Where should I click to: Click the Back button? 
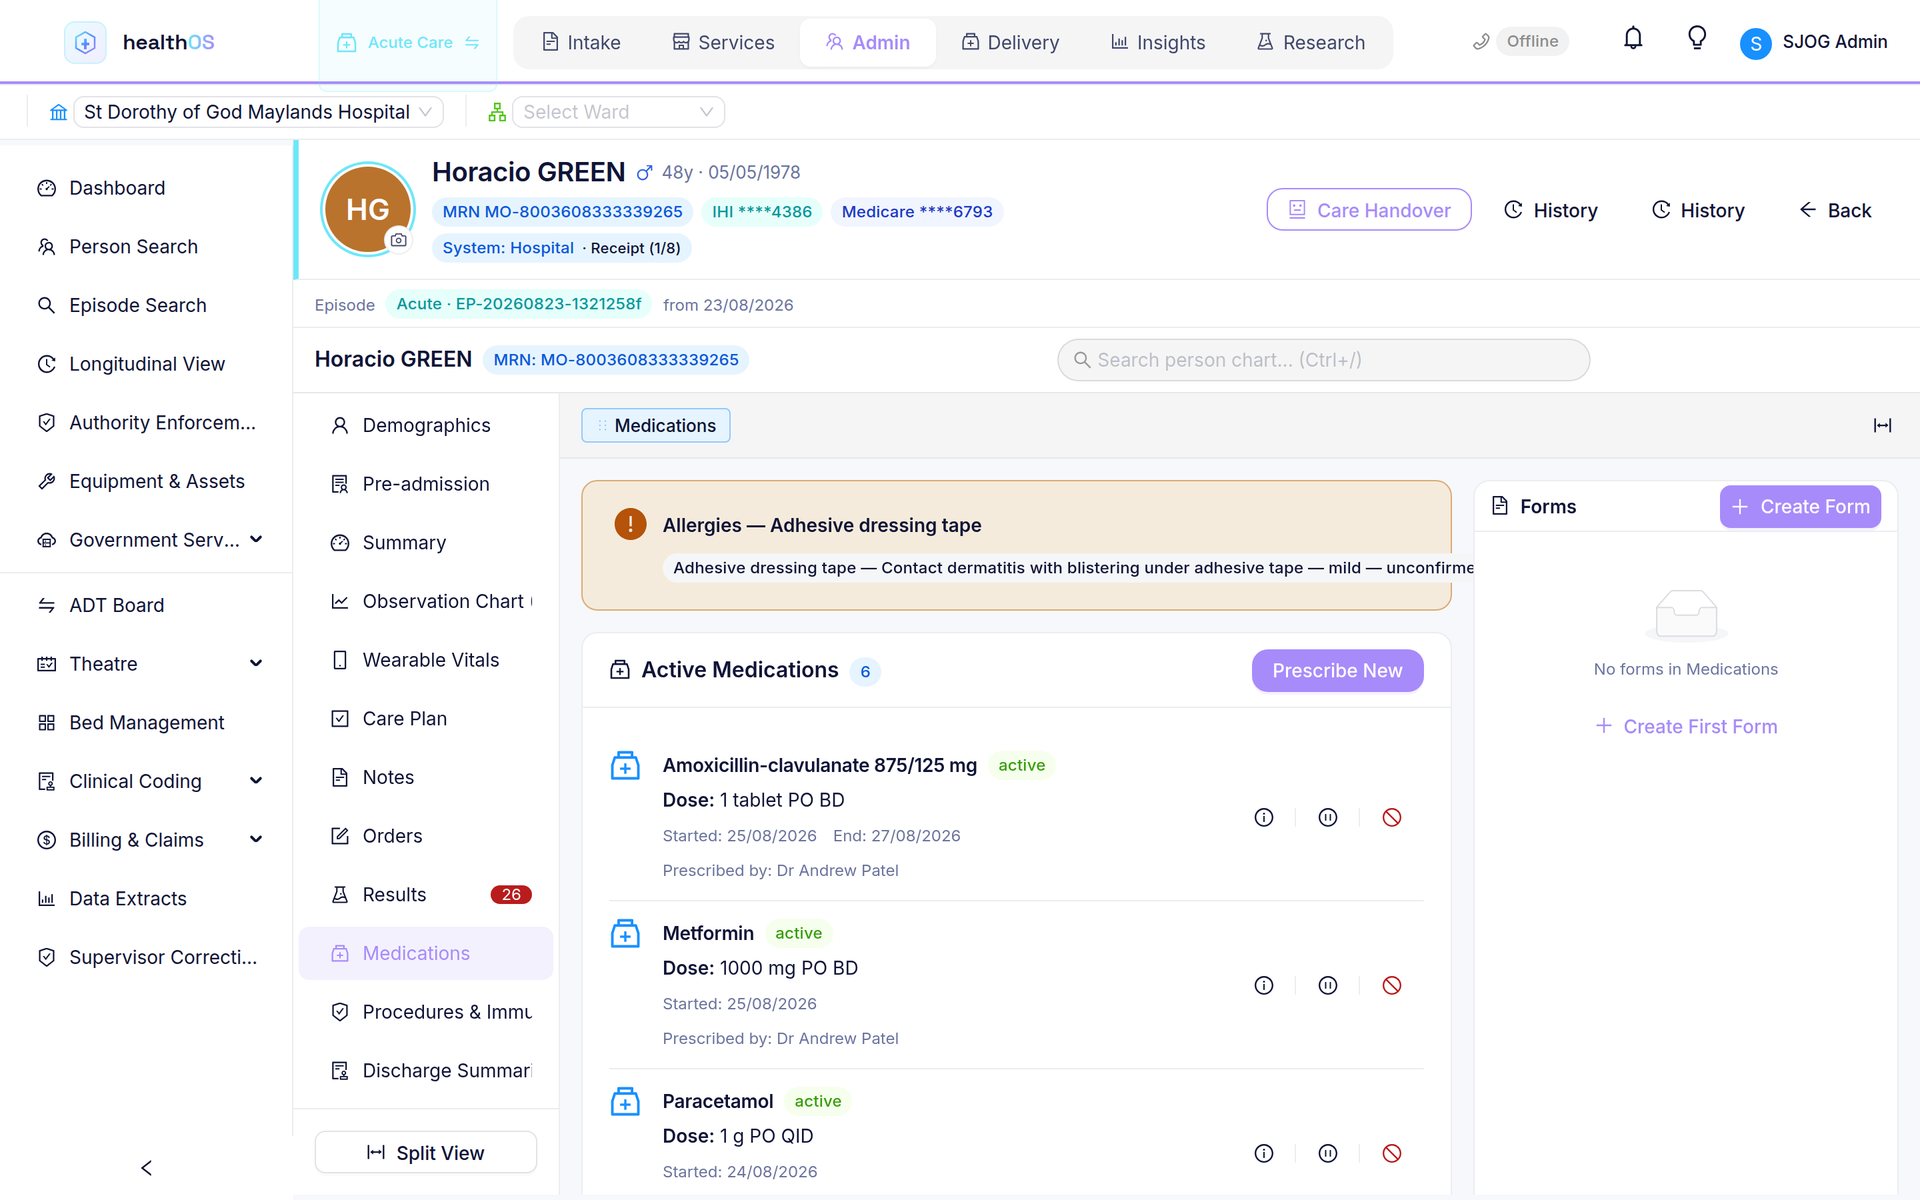pyautogui.click(x=1836, y=210)
